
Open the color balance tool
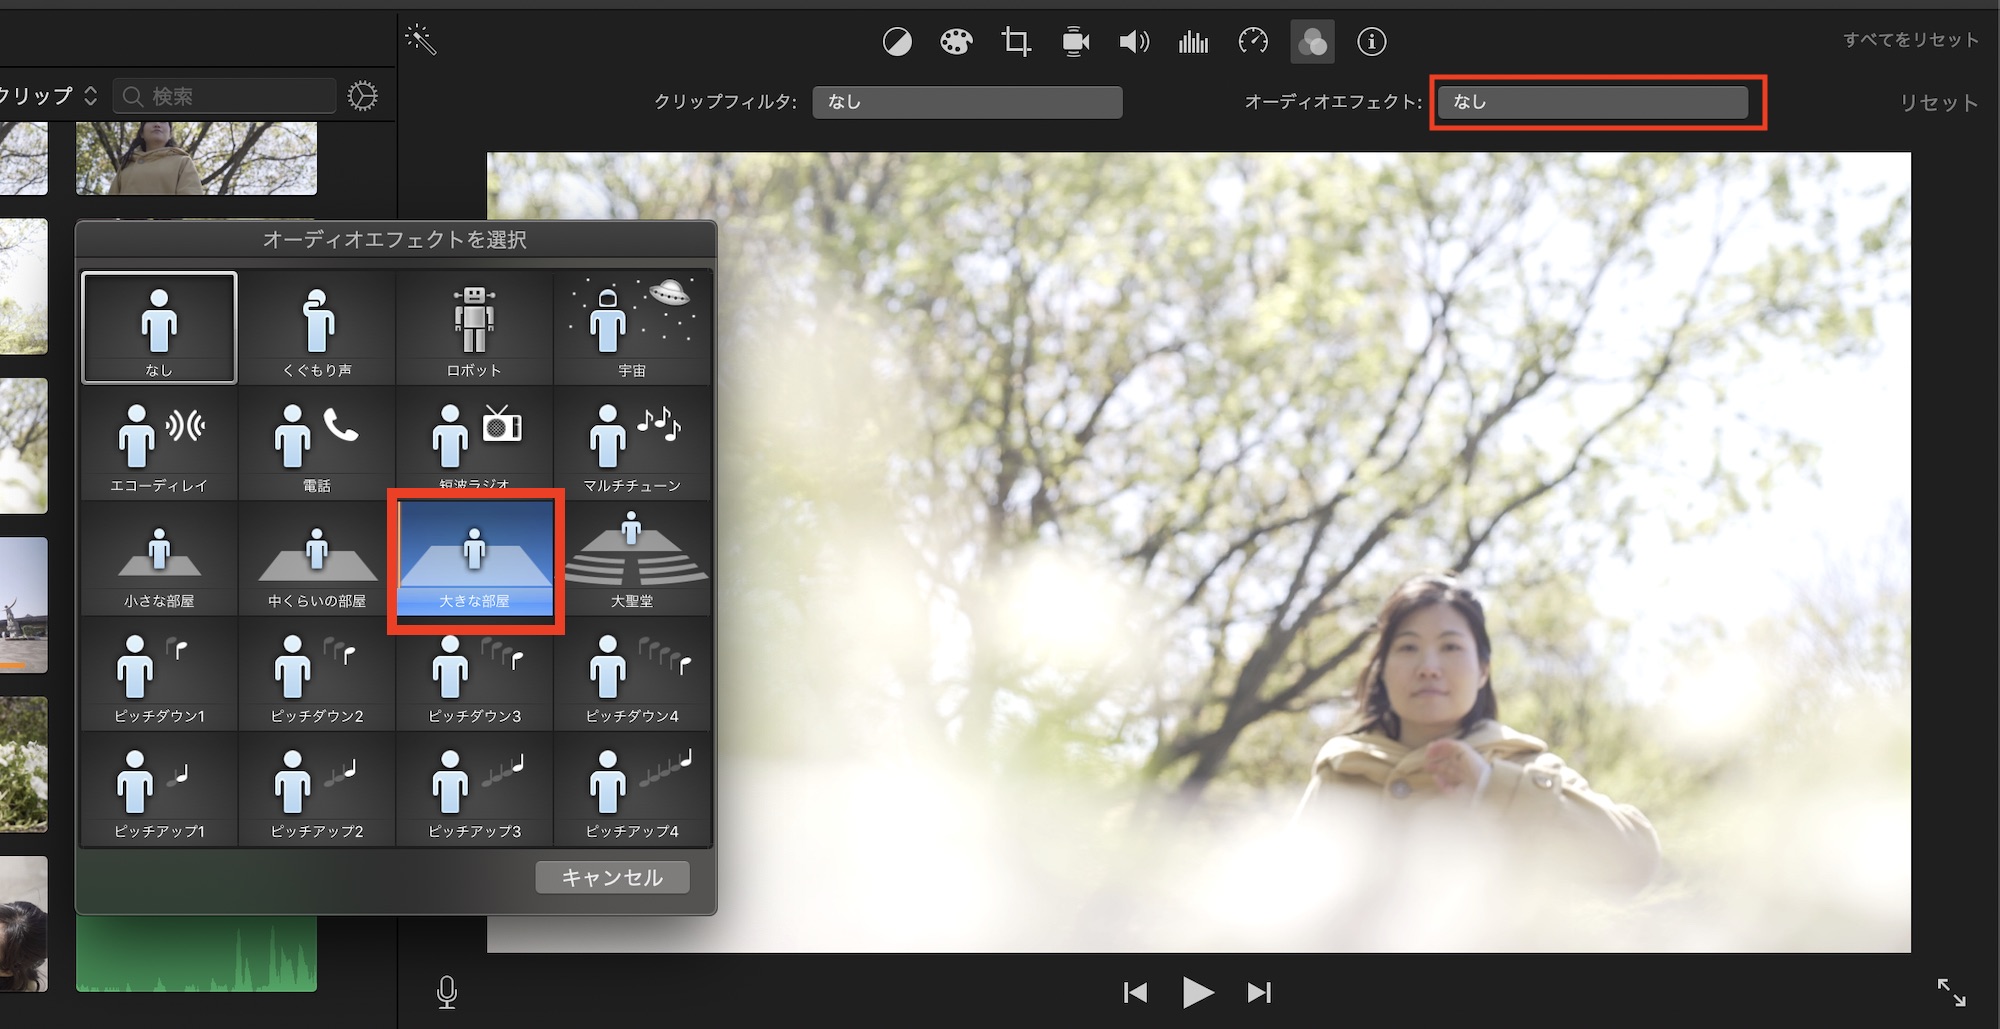(x=897, y=42)
